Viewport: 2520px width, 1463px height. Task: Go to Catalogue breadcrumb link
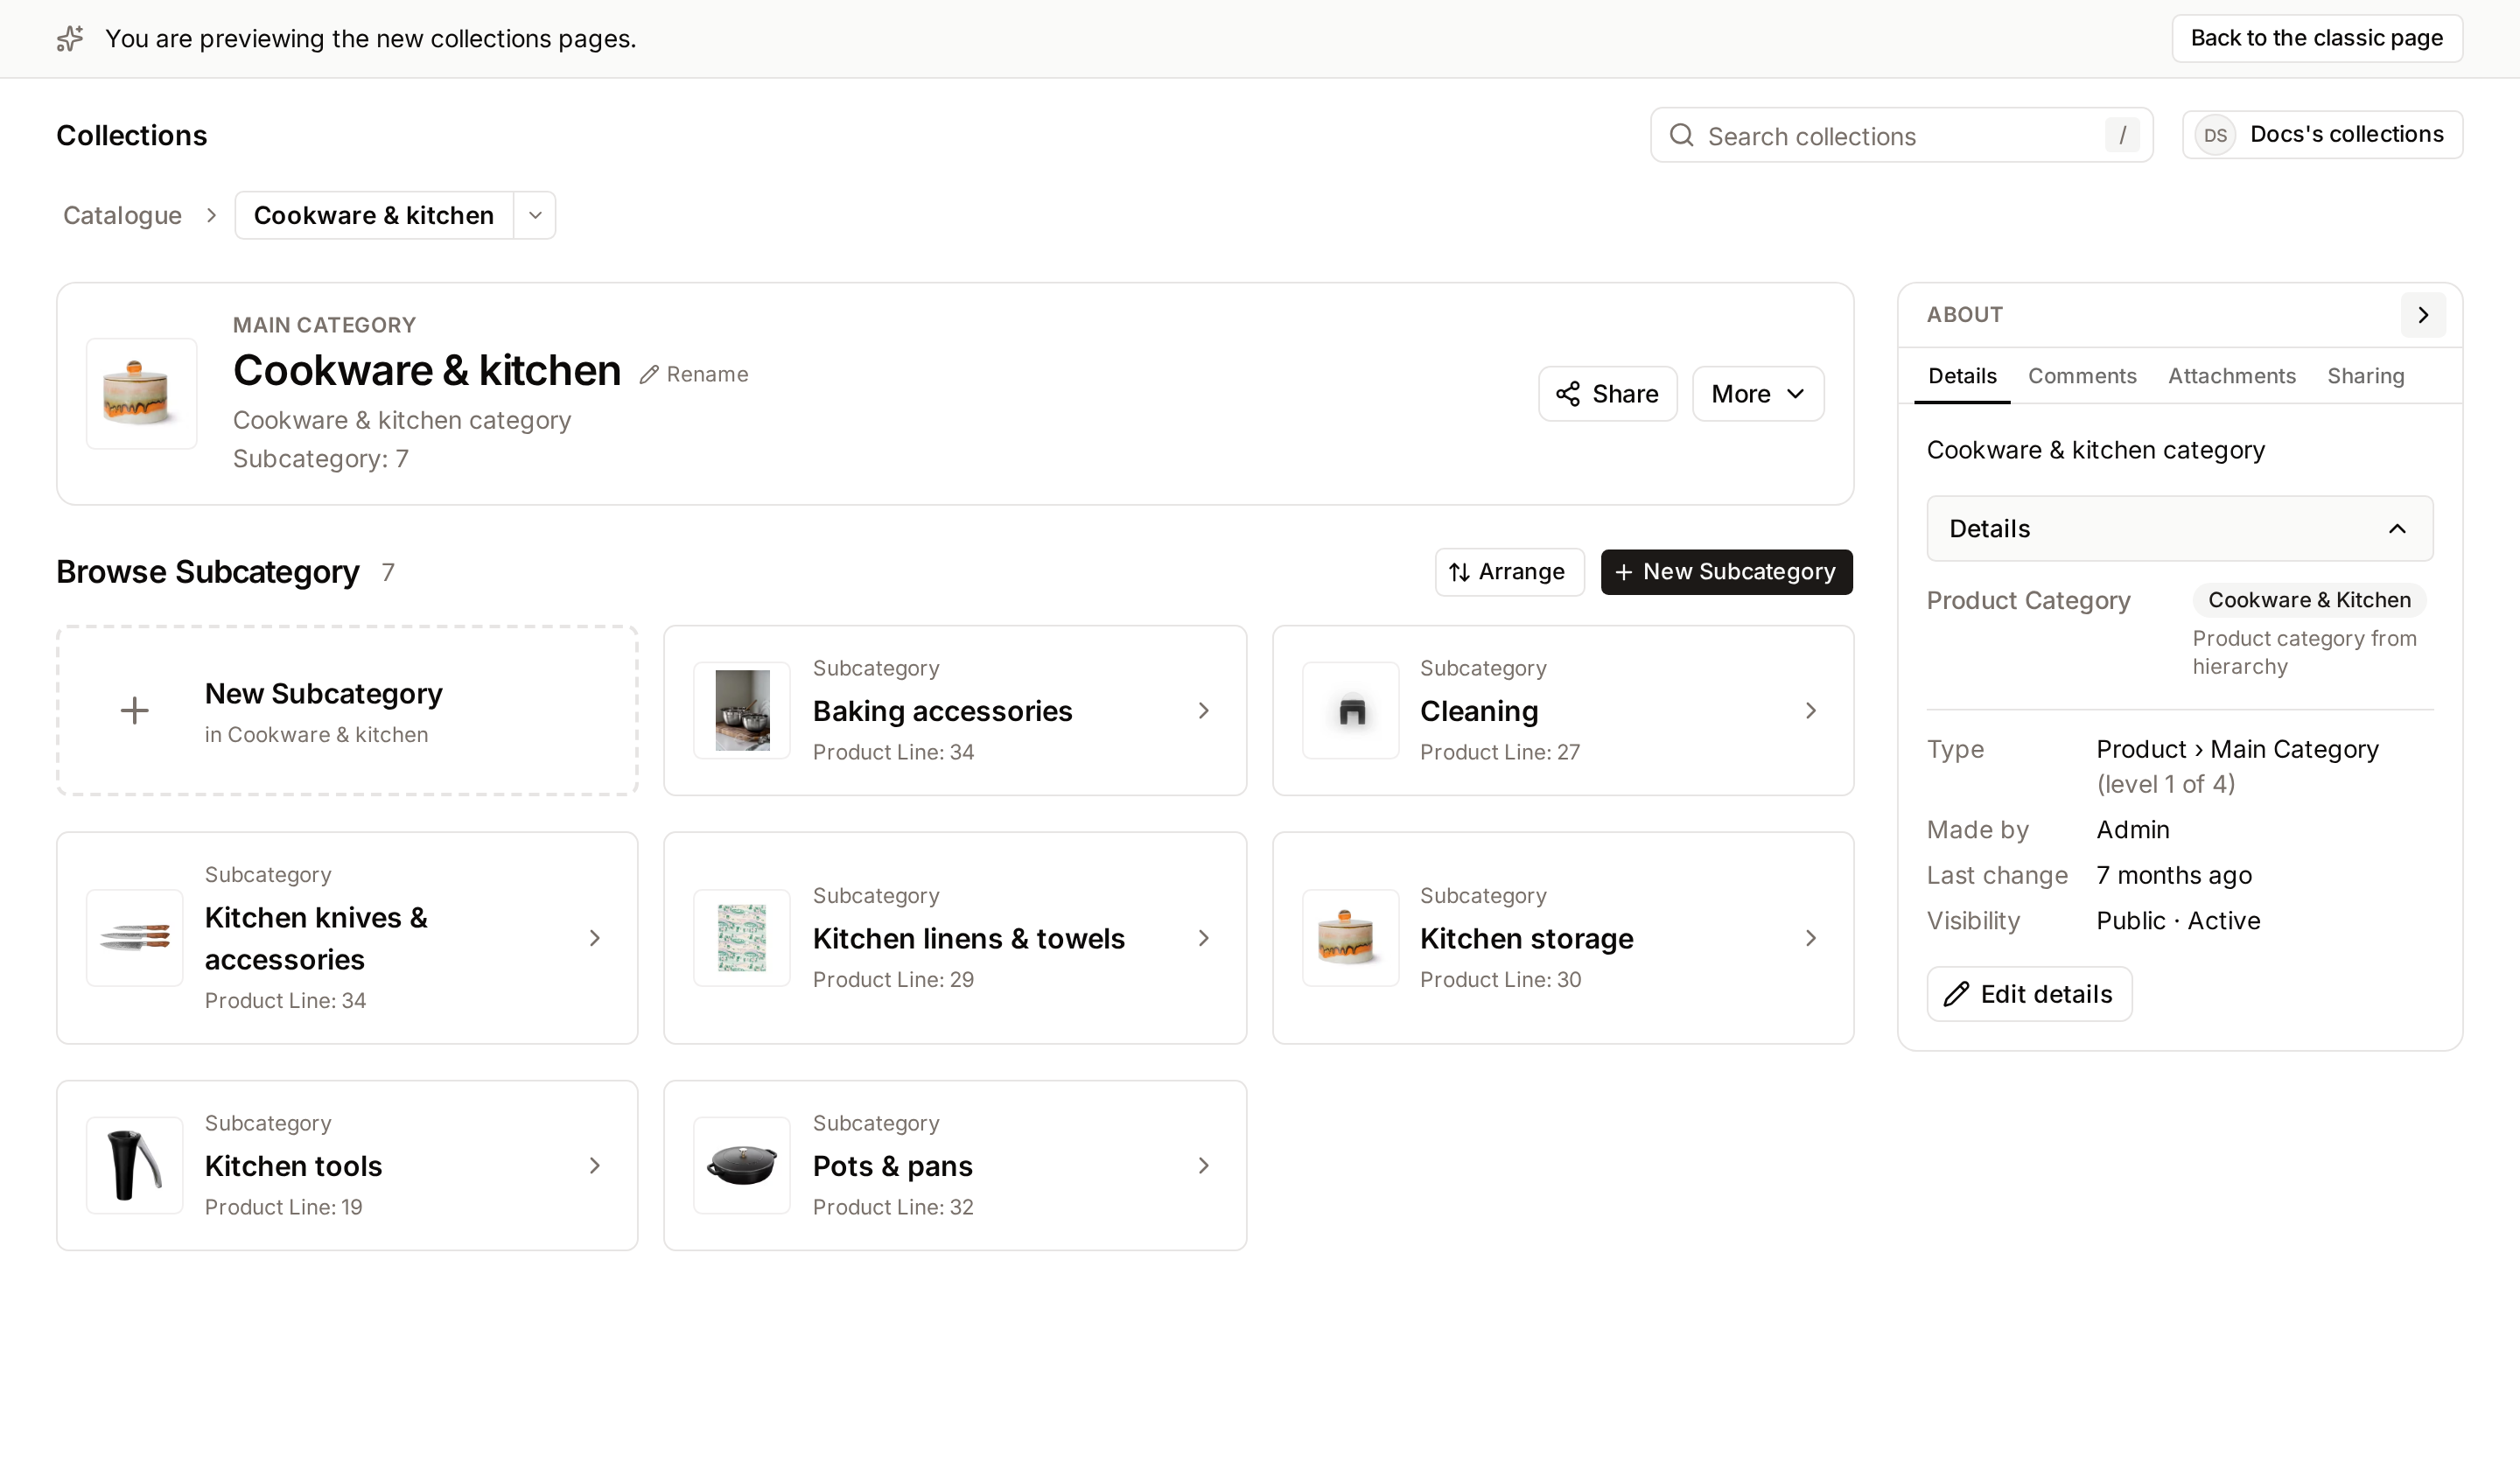click(122, 216)
